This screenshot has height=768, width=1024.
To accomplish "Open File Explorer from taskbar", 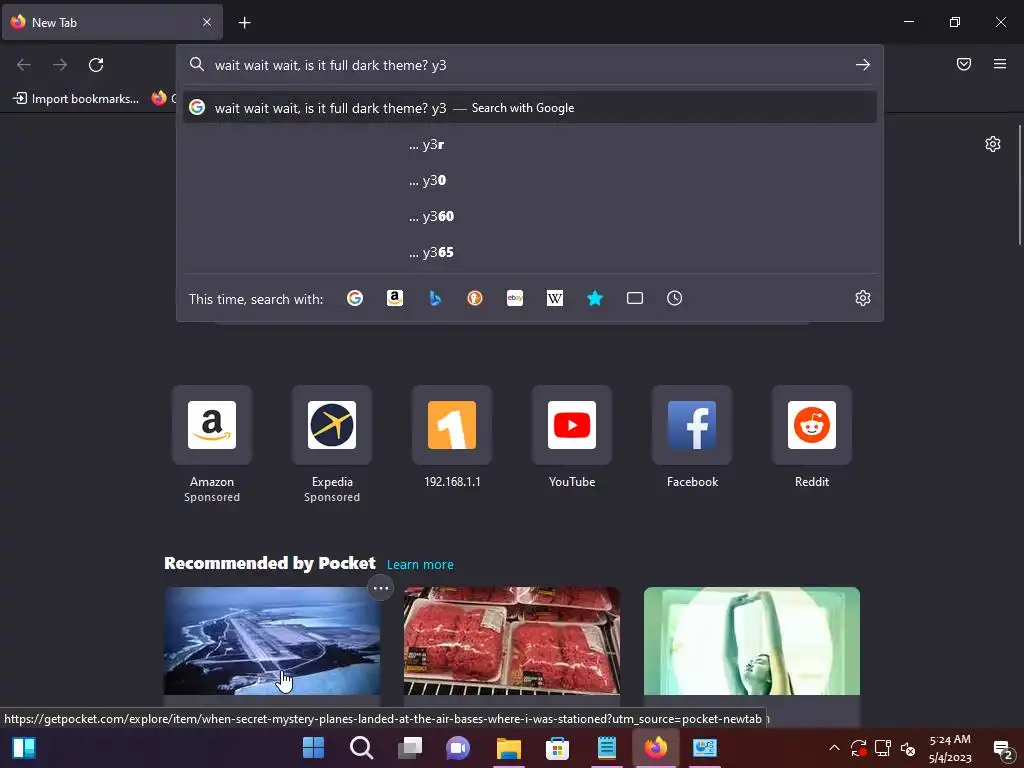I will point(508,748).
